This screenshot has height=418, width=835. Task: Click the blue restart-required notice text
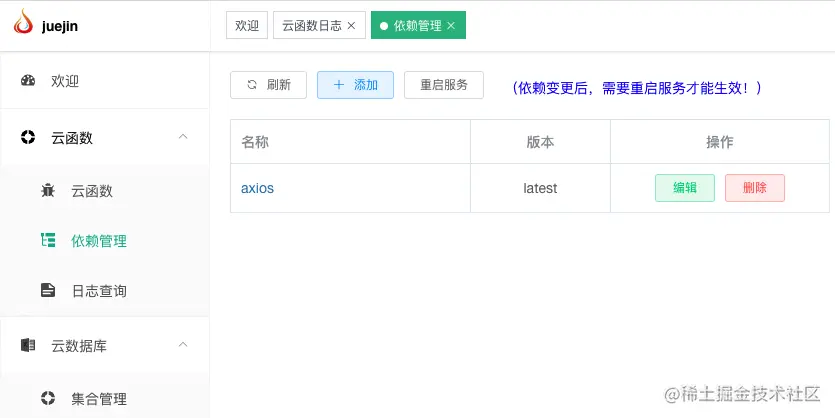637,88
